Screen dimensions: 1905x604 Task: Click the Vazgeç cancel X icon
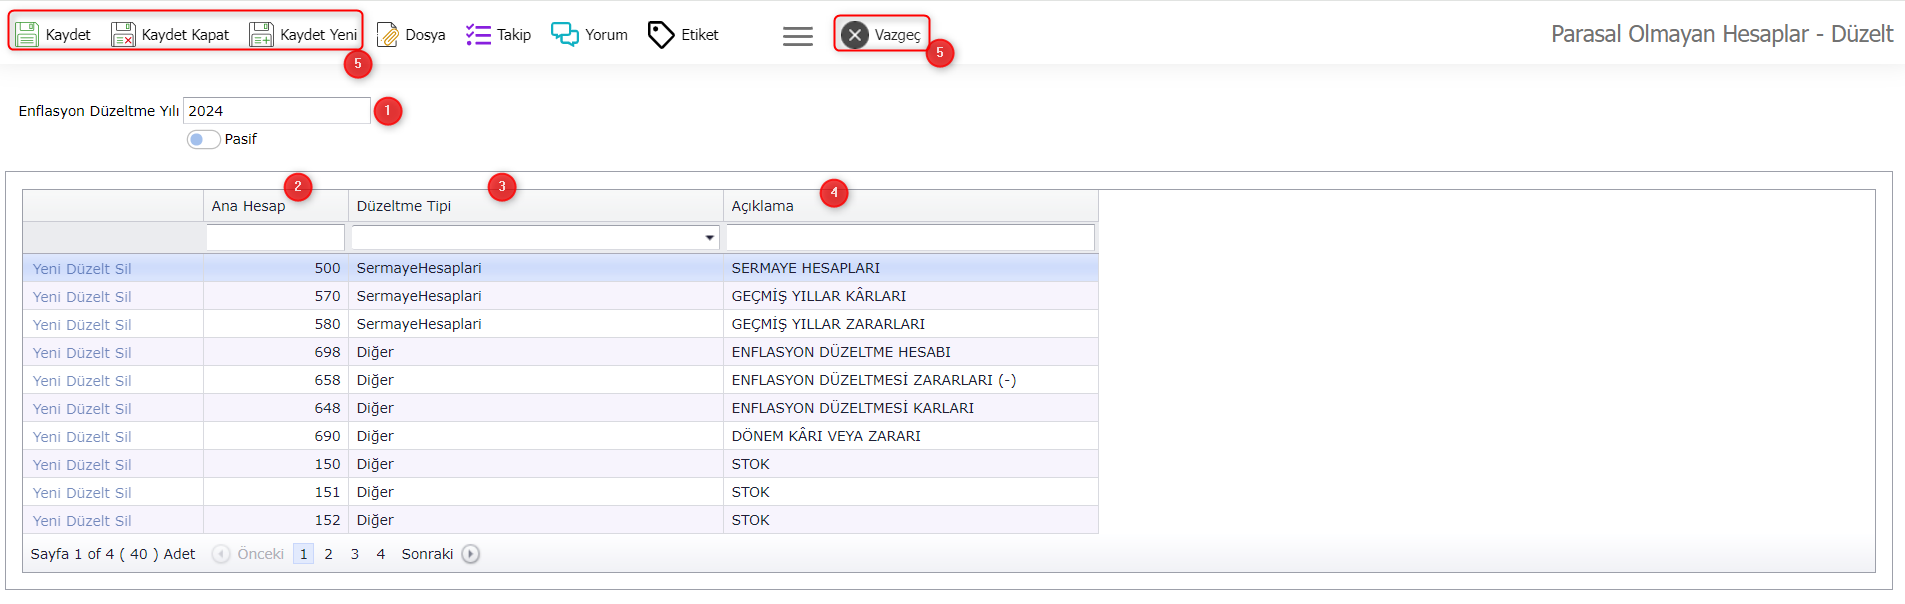[x=855, y=35]
